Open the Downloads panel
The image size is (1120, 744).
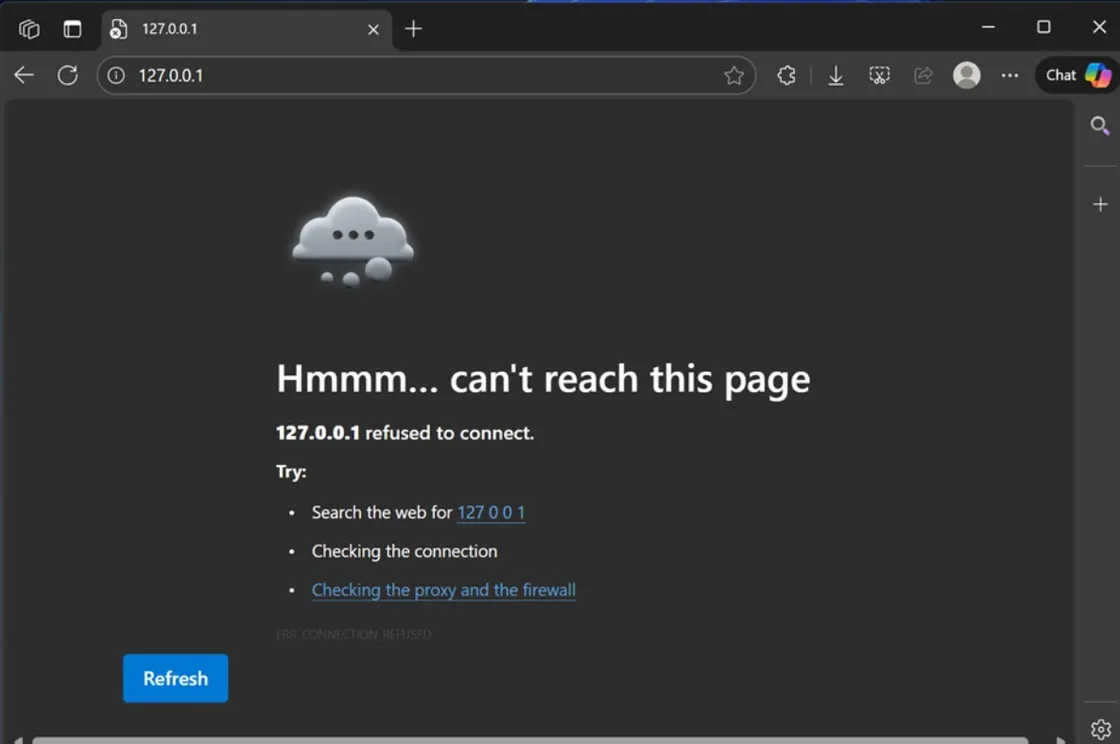(x=835, y=75)
